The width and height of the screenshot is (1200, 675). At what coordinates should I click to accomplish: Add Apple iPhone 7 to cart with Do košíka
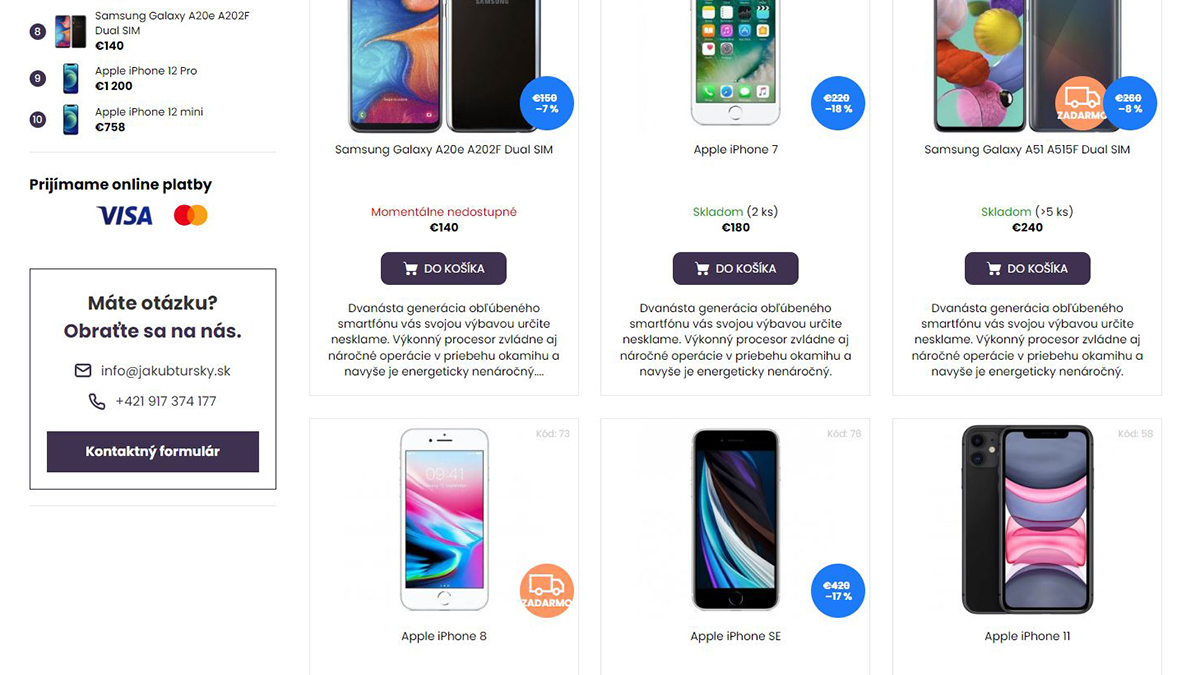click(735, 269)
